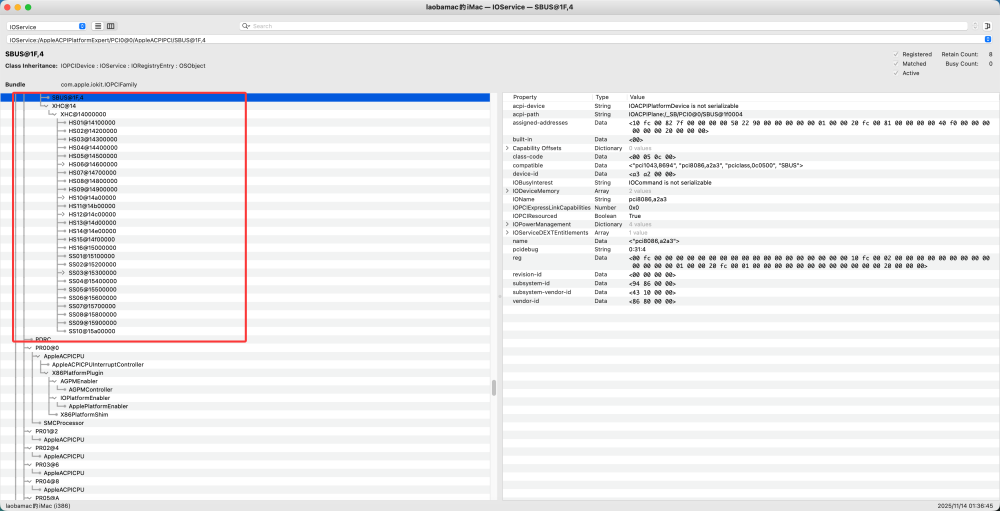Select the IOPCIResourced property row
Viewport: 1000px width, 511px height.
pyautogui.click(x=750, y=216)
